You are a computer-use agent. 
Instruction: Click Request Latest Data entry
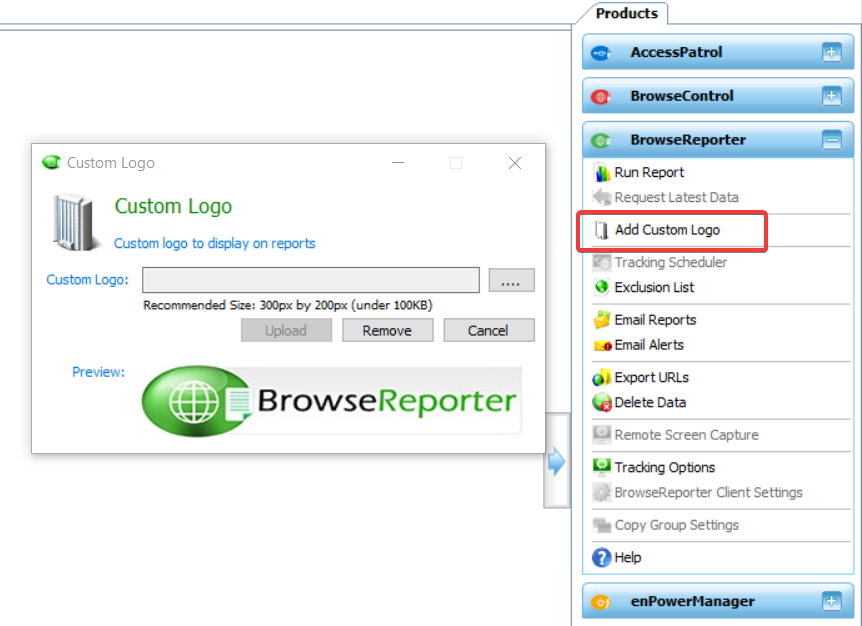676,197
